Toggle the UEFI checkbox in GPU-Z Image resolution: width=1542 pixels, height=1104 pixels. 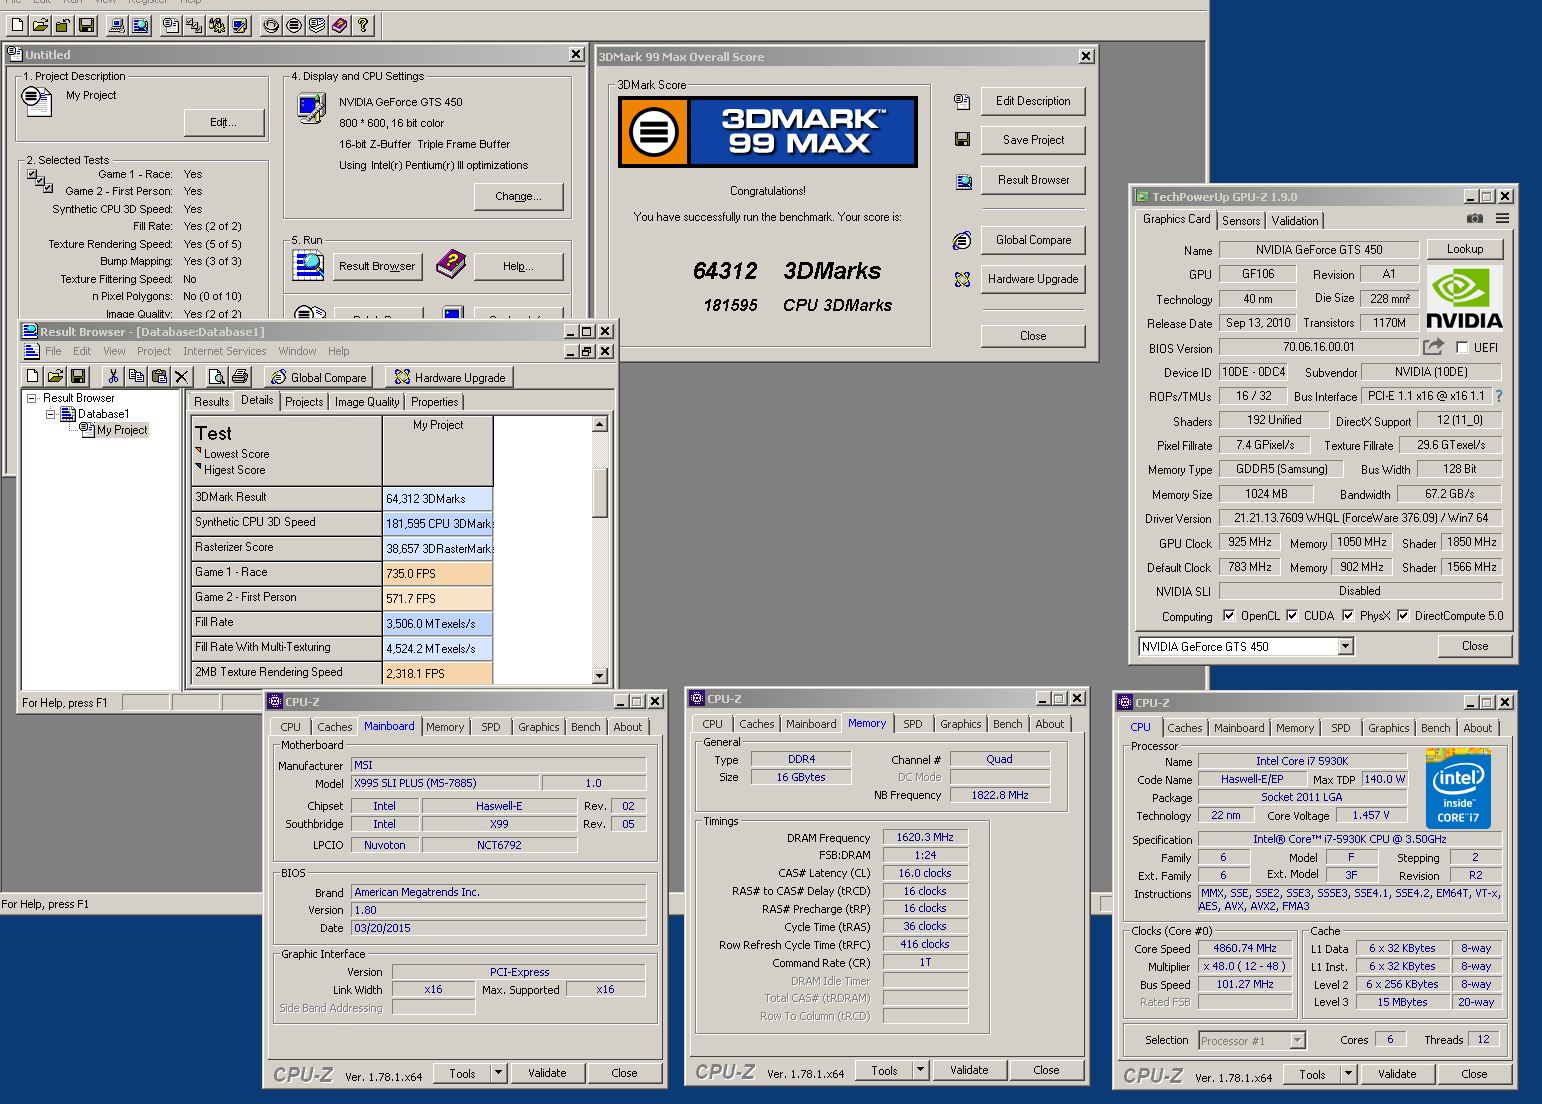tap(1462, 347)
